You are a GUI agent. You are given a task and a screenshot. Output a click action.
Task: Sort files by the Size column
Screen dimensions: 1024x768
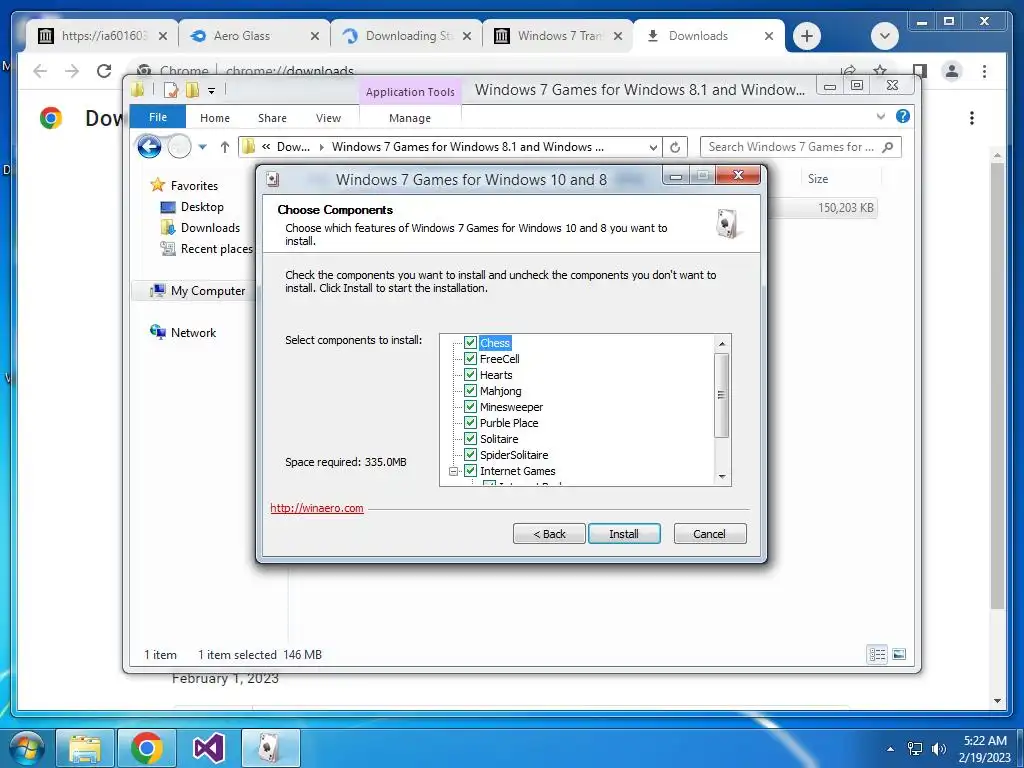click(x=818, y=178)
